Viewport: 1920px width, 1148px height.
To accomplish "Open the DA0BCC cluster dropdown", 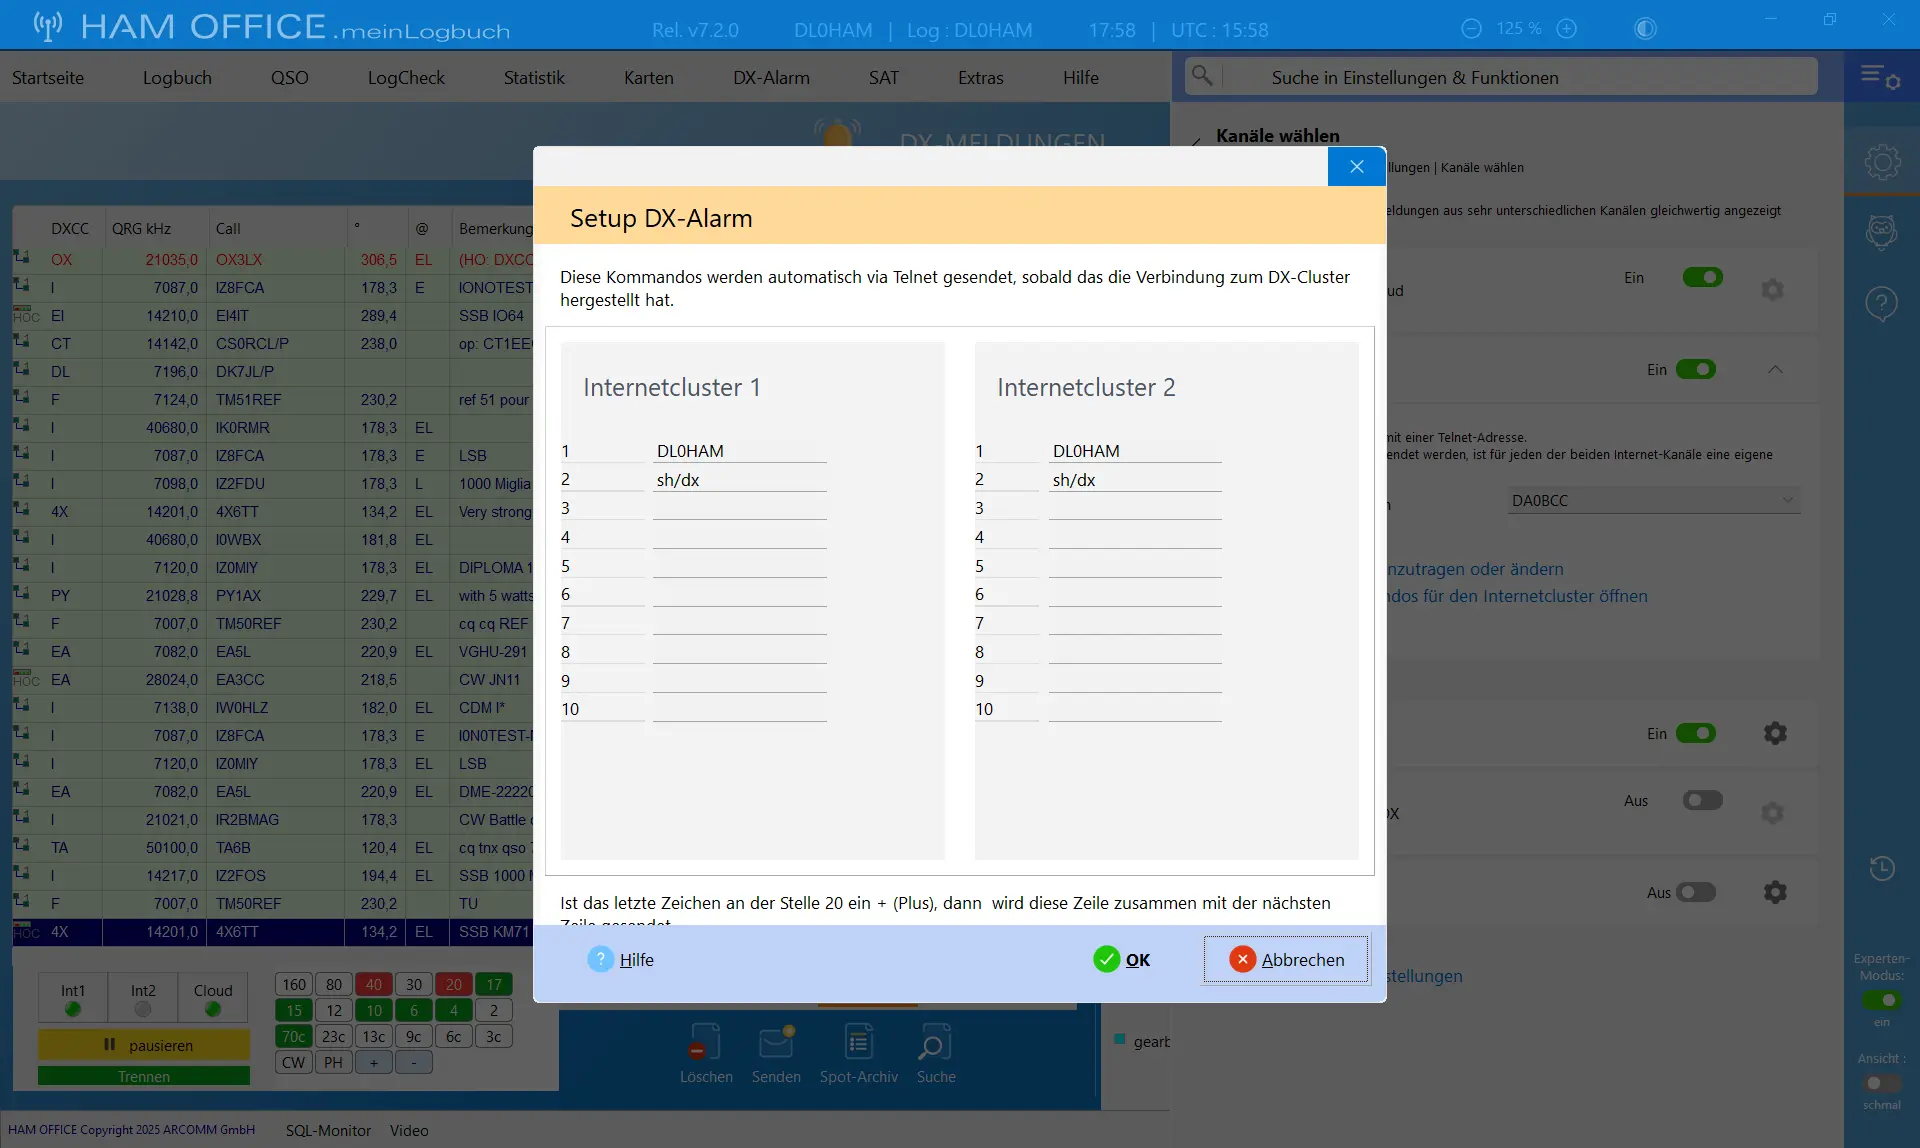I will [x=1654, y=500].
